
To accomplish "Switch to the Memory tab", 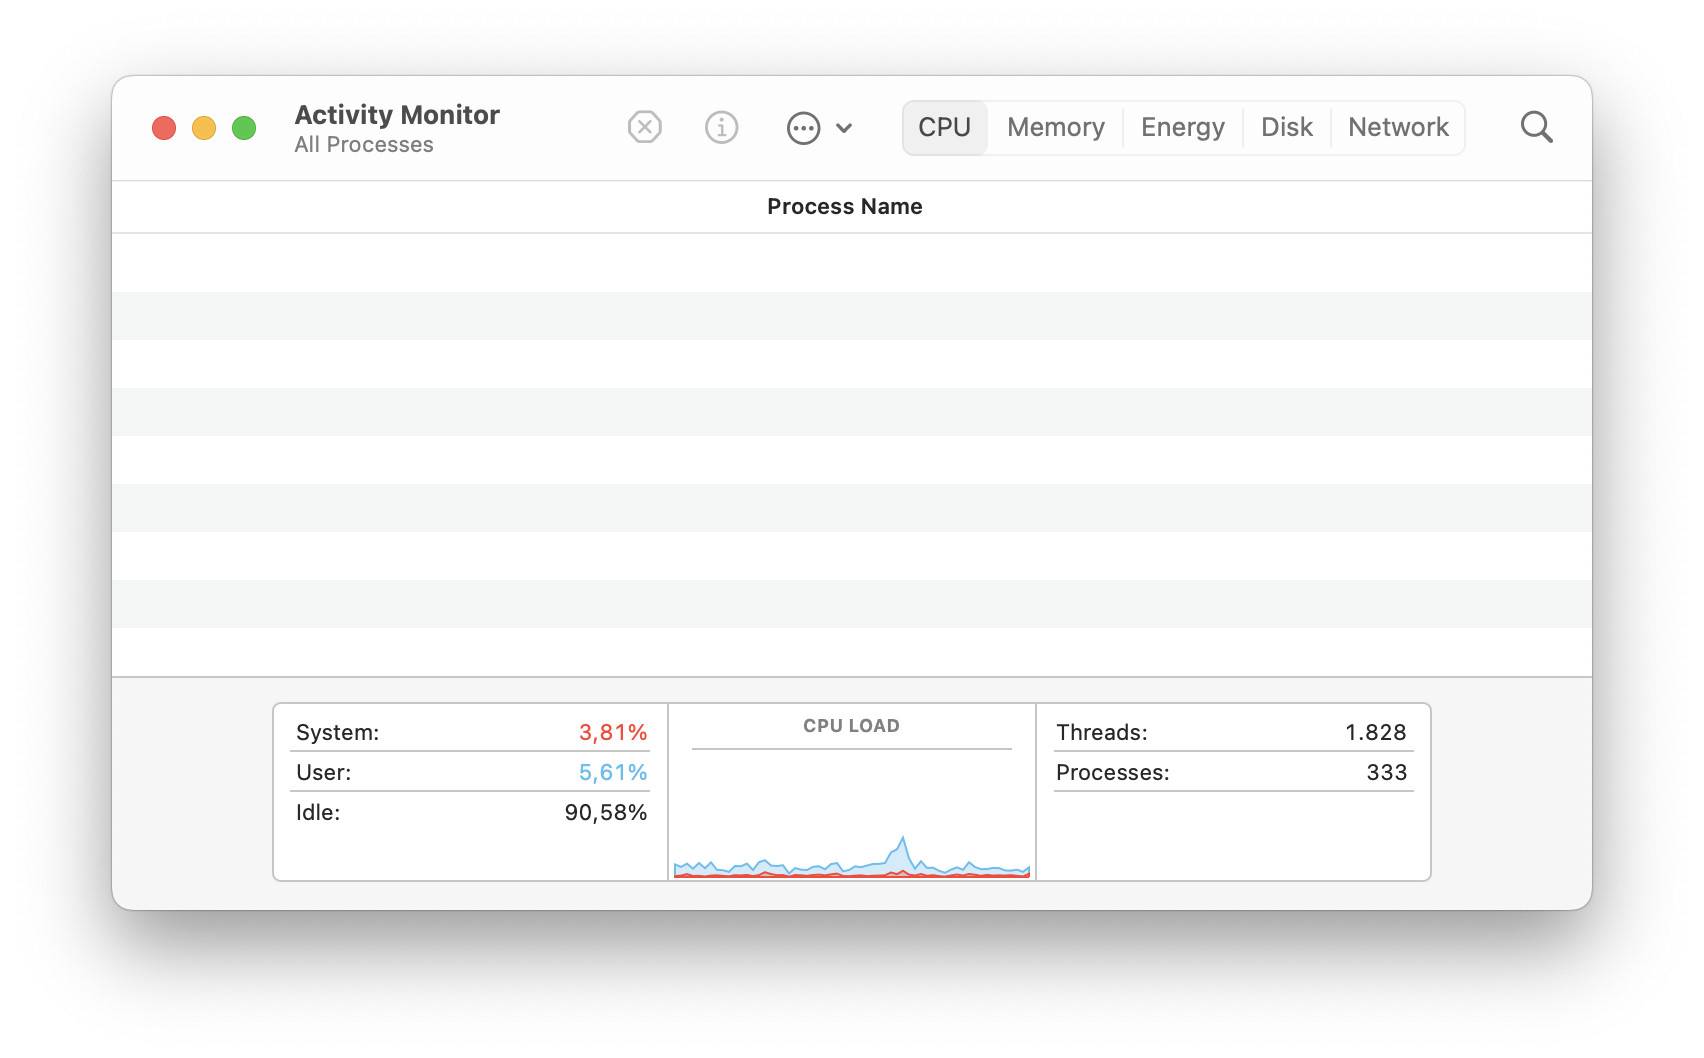I will (x=1056, y=127).
